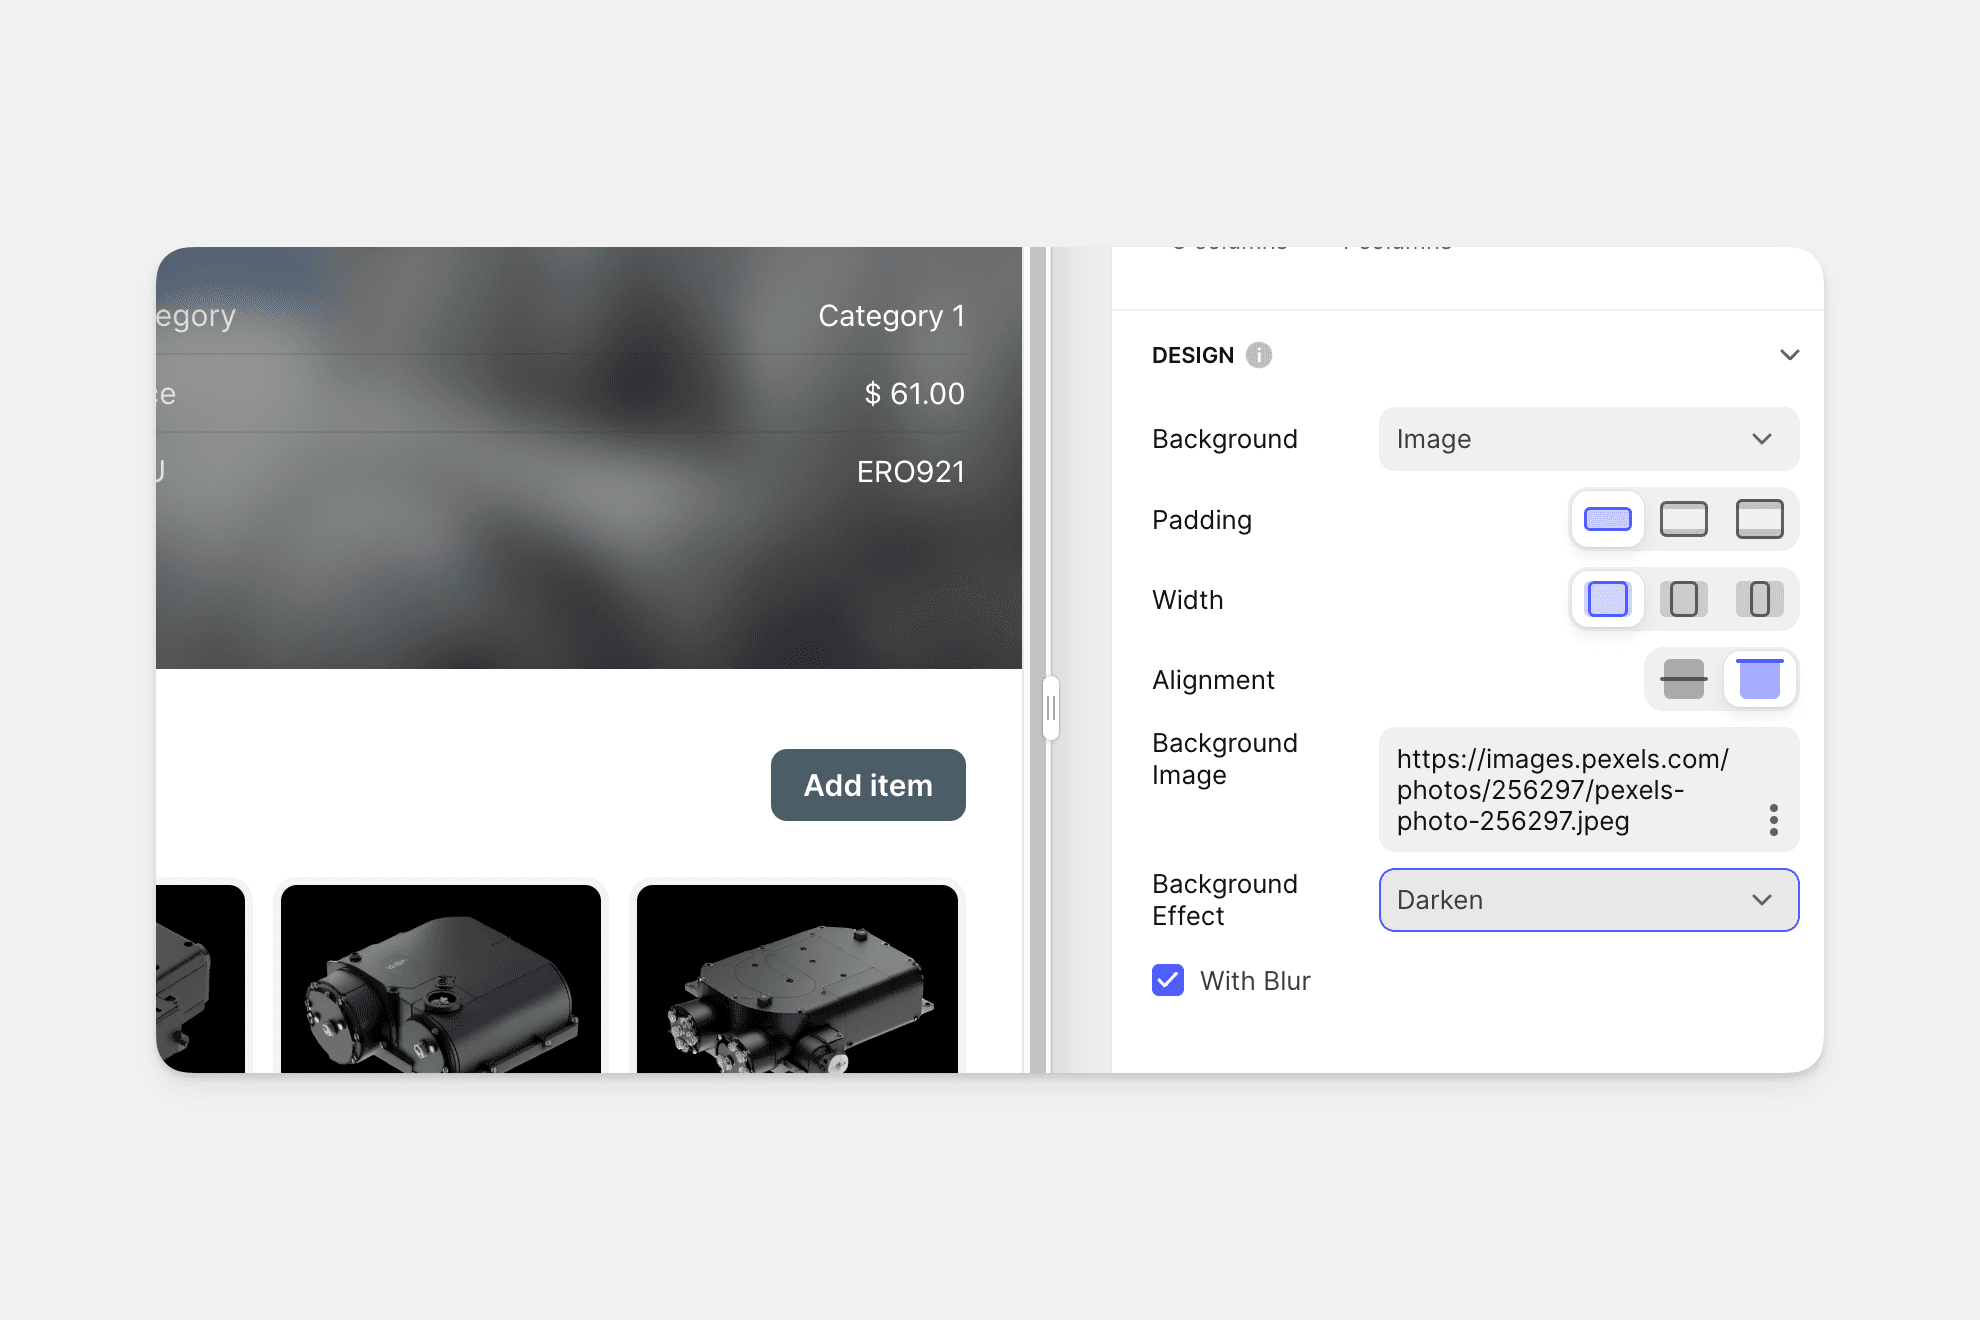Uncheck the With Blur checkbox
Image resolution: width=1980 pixels, height=1320 pixels.
tap(1168, 980)
